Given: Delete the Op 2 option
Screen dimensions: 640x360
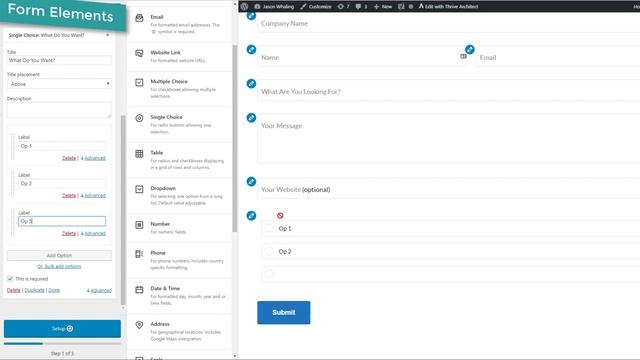Looking at the screenshot, I should [x=69, y=196].
